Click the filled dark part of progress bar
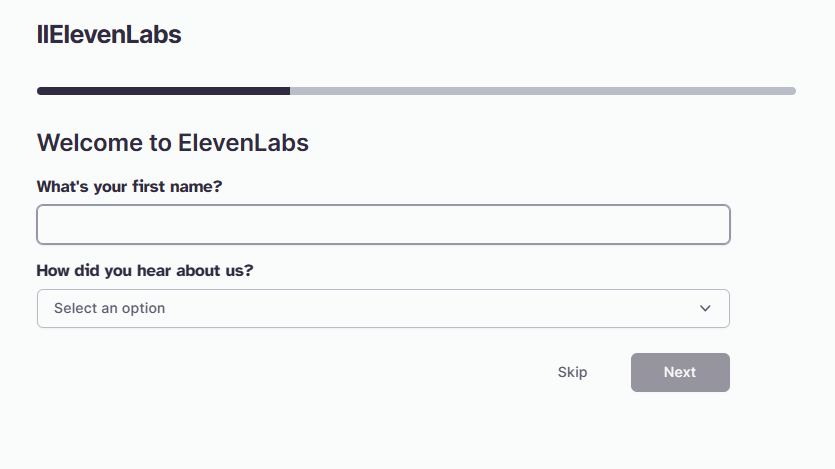835x469 pixels. coord(163,91)
